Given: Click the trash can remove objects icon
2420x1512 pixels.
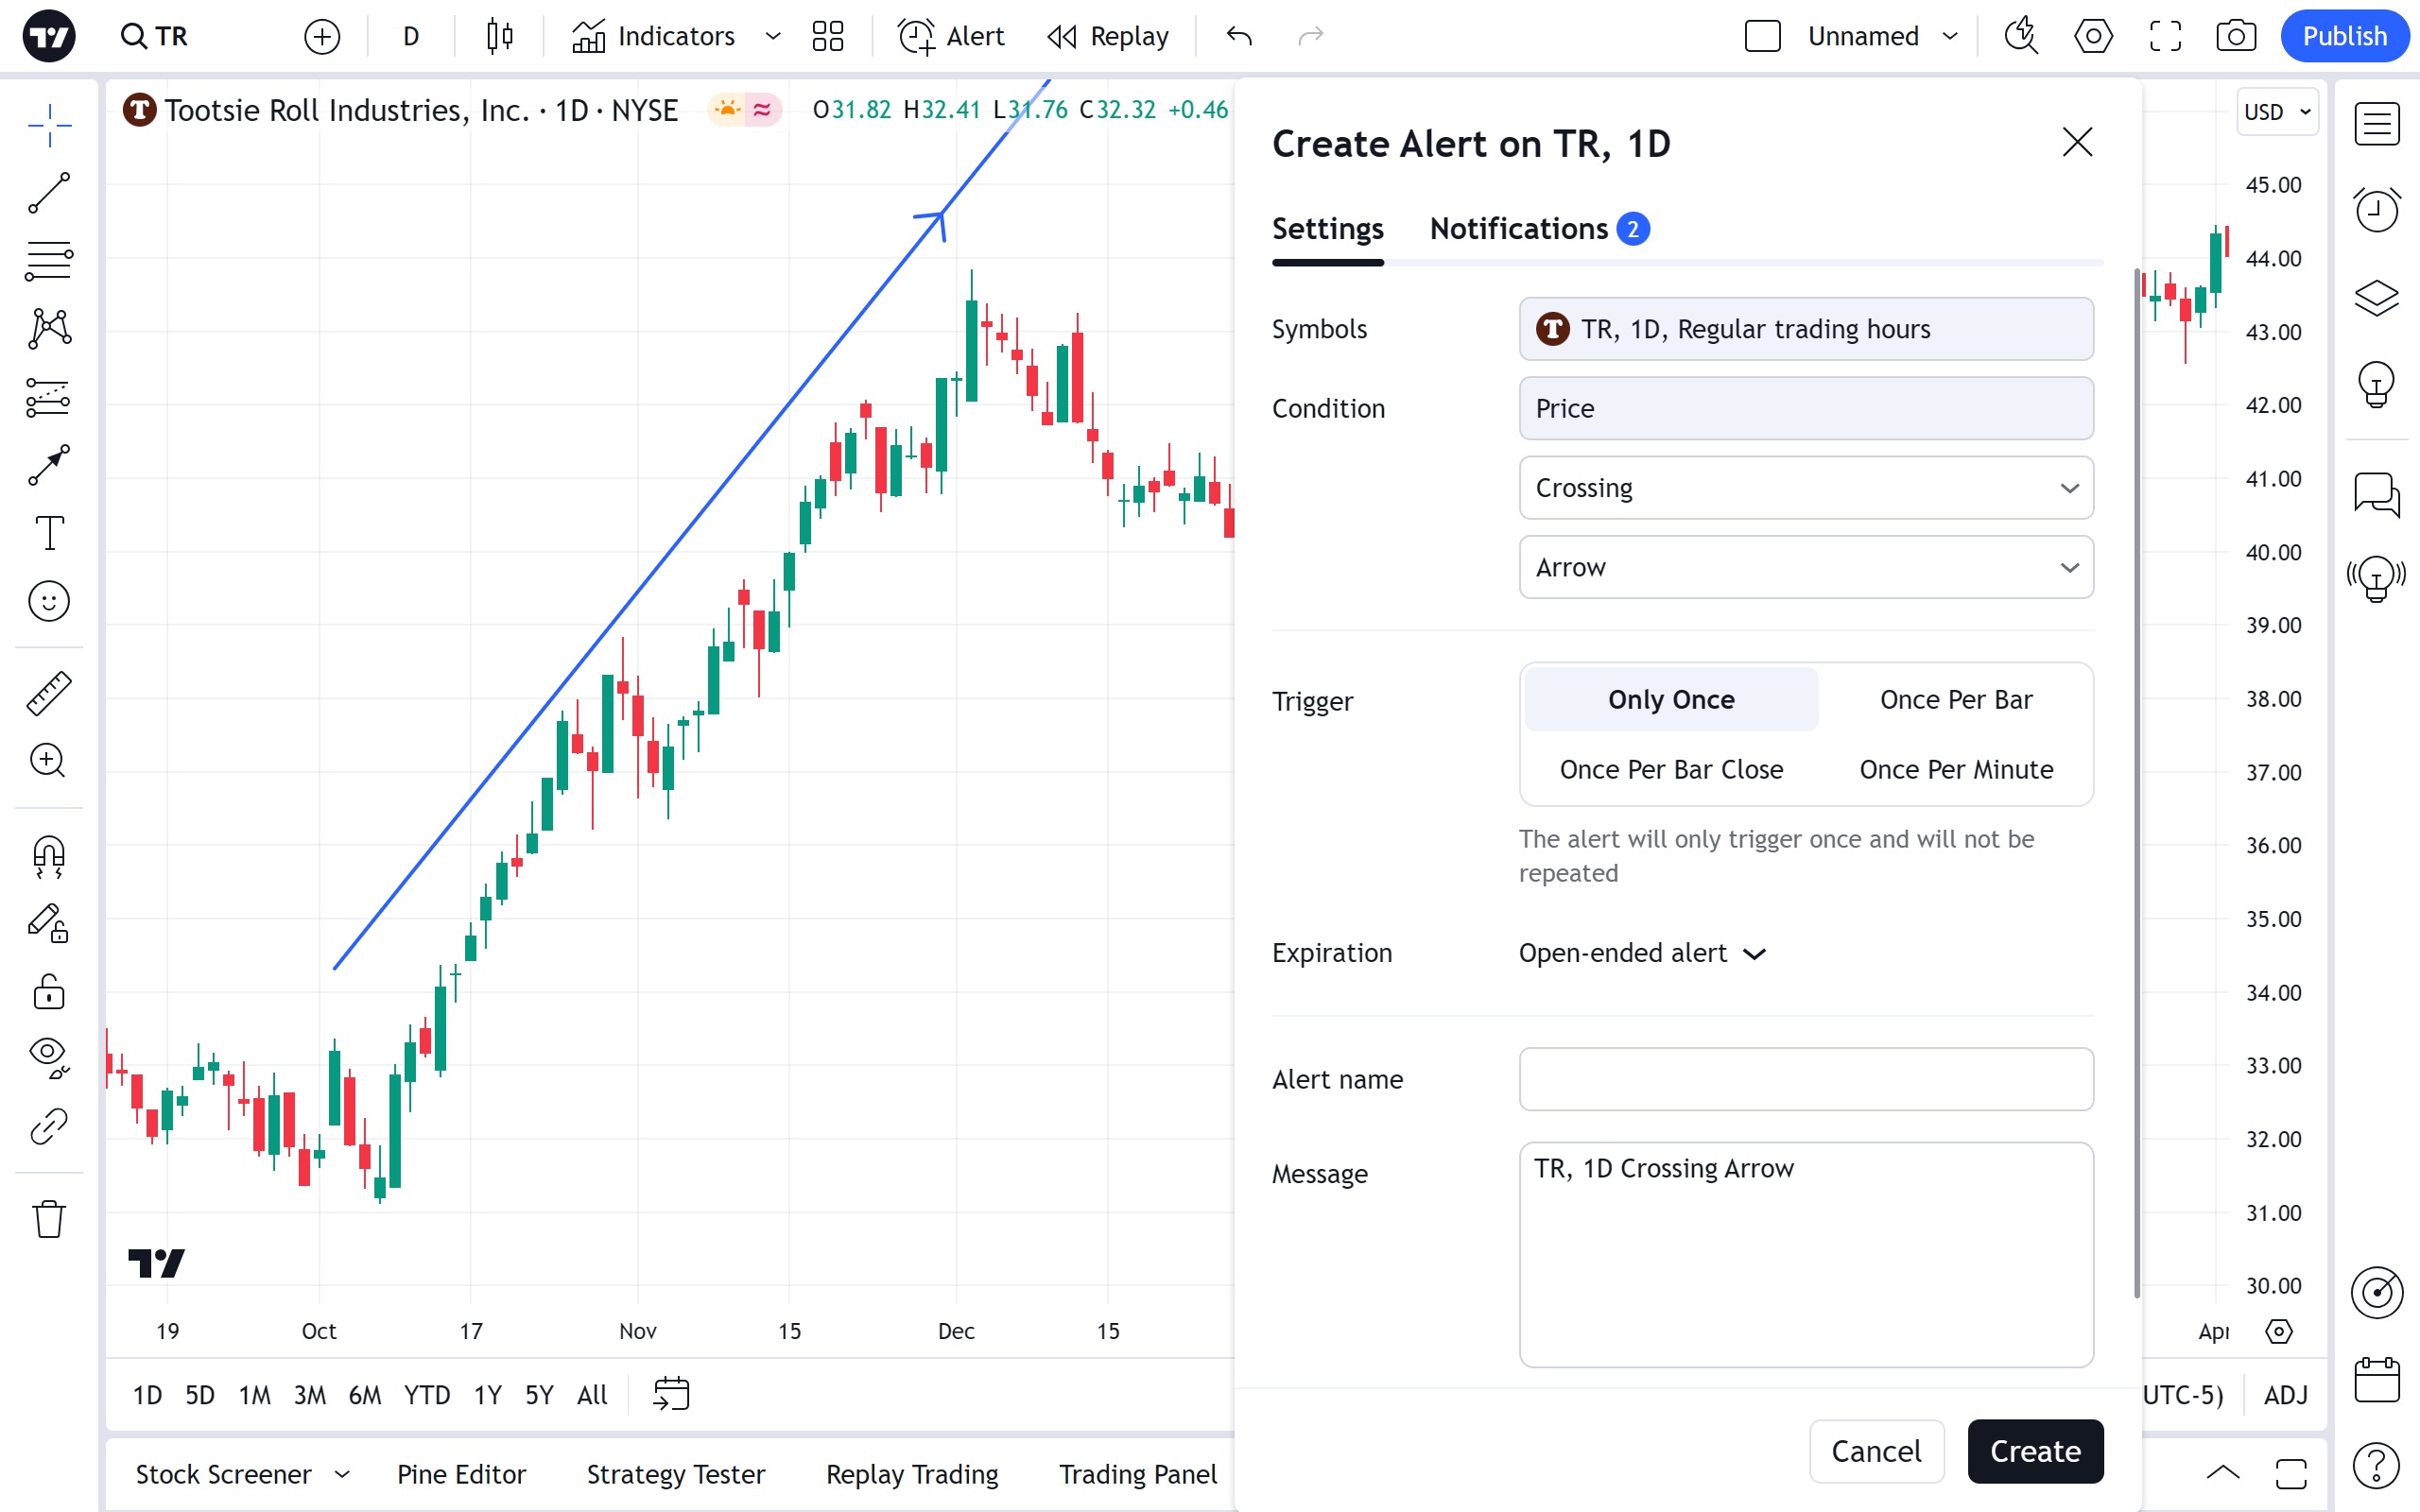Looking at the screenshot, I should click(49, 1219).
